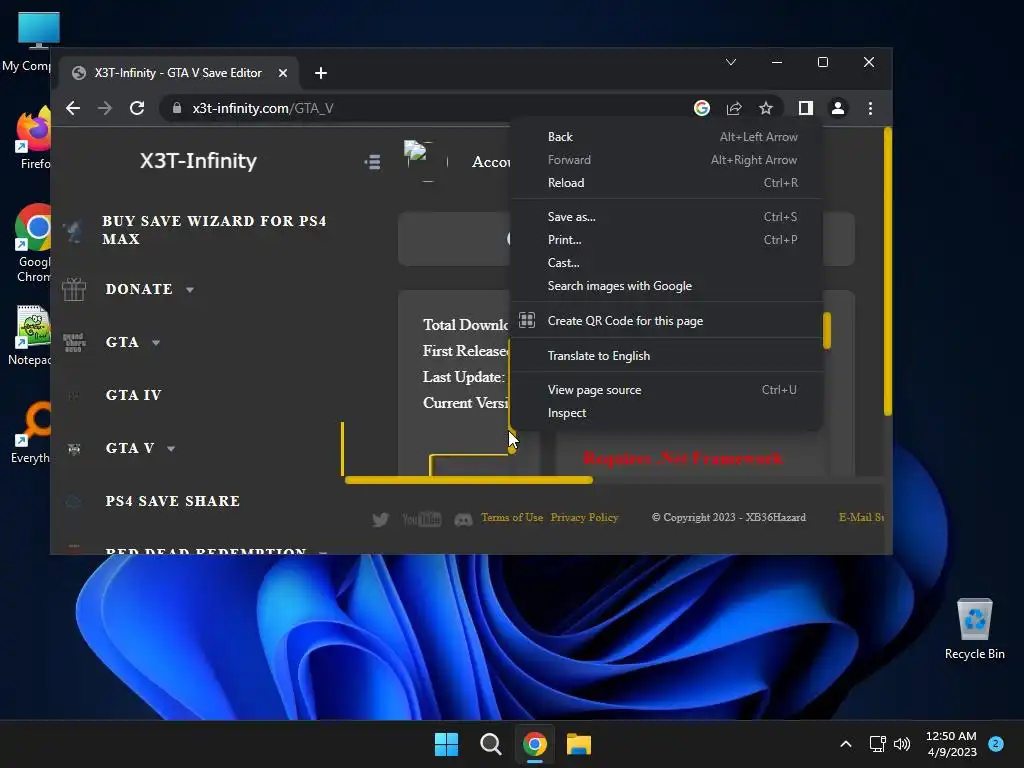The width and height of the screenshot is (1024, 768).
Task: Select Print... in context menu
Action: [x=666, y=240]
